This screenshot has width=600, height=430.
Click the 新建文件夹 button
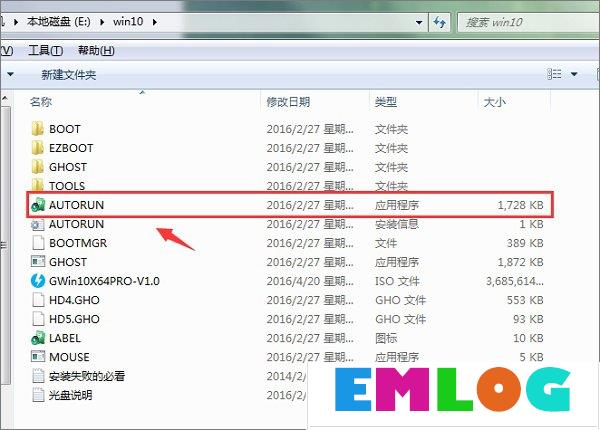68,75
